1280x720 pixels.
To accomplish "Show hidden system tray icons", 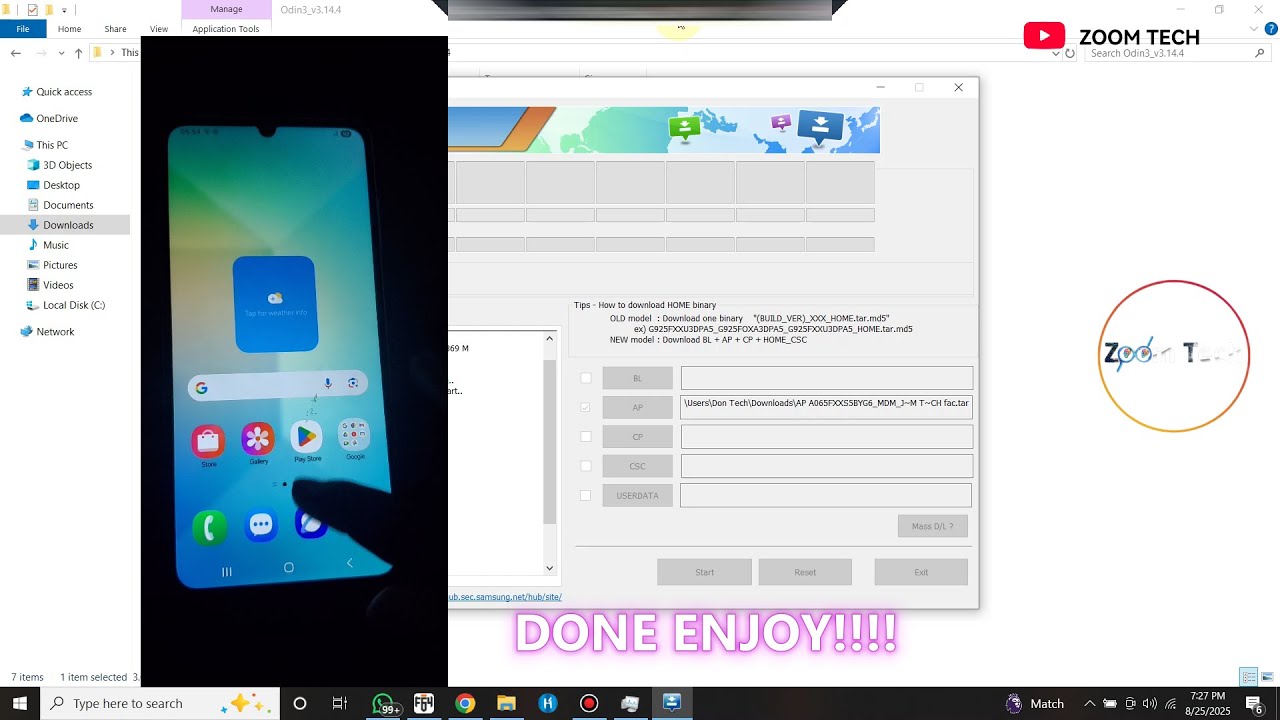I will click(1090, 703).
